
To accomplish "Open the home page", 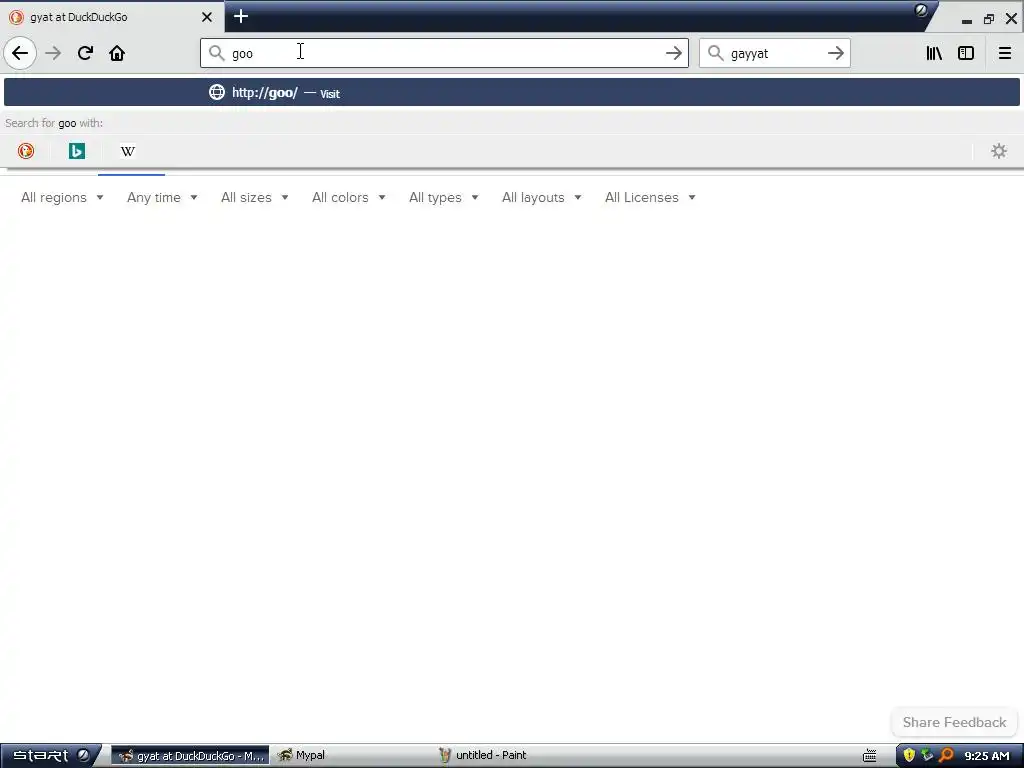I will pyautogui.click(x=117, y=53).
